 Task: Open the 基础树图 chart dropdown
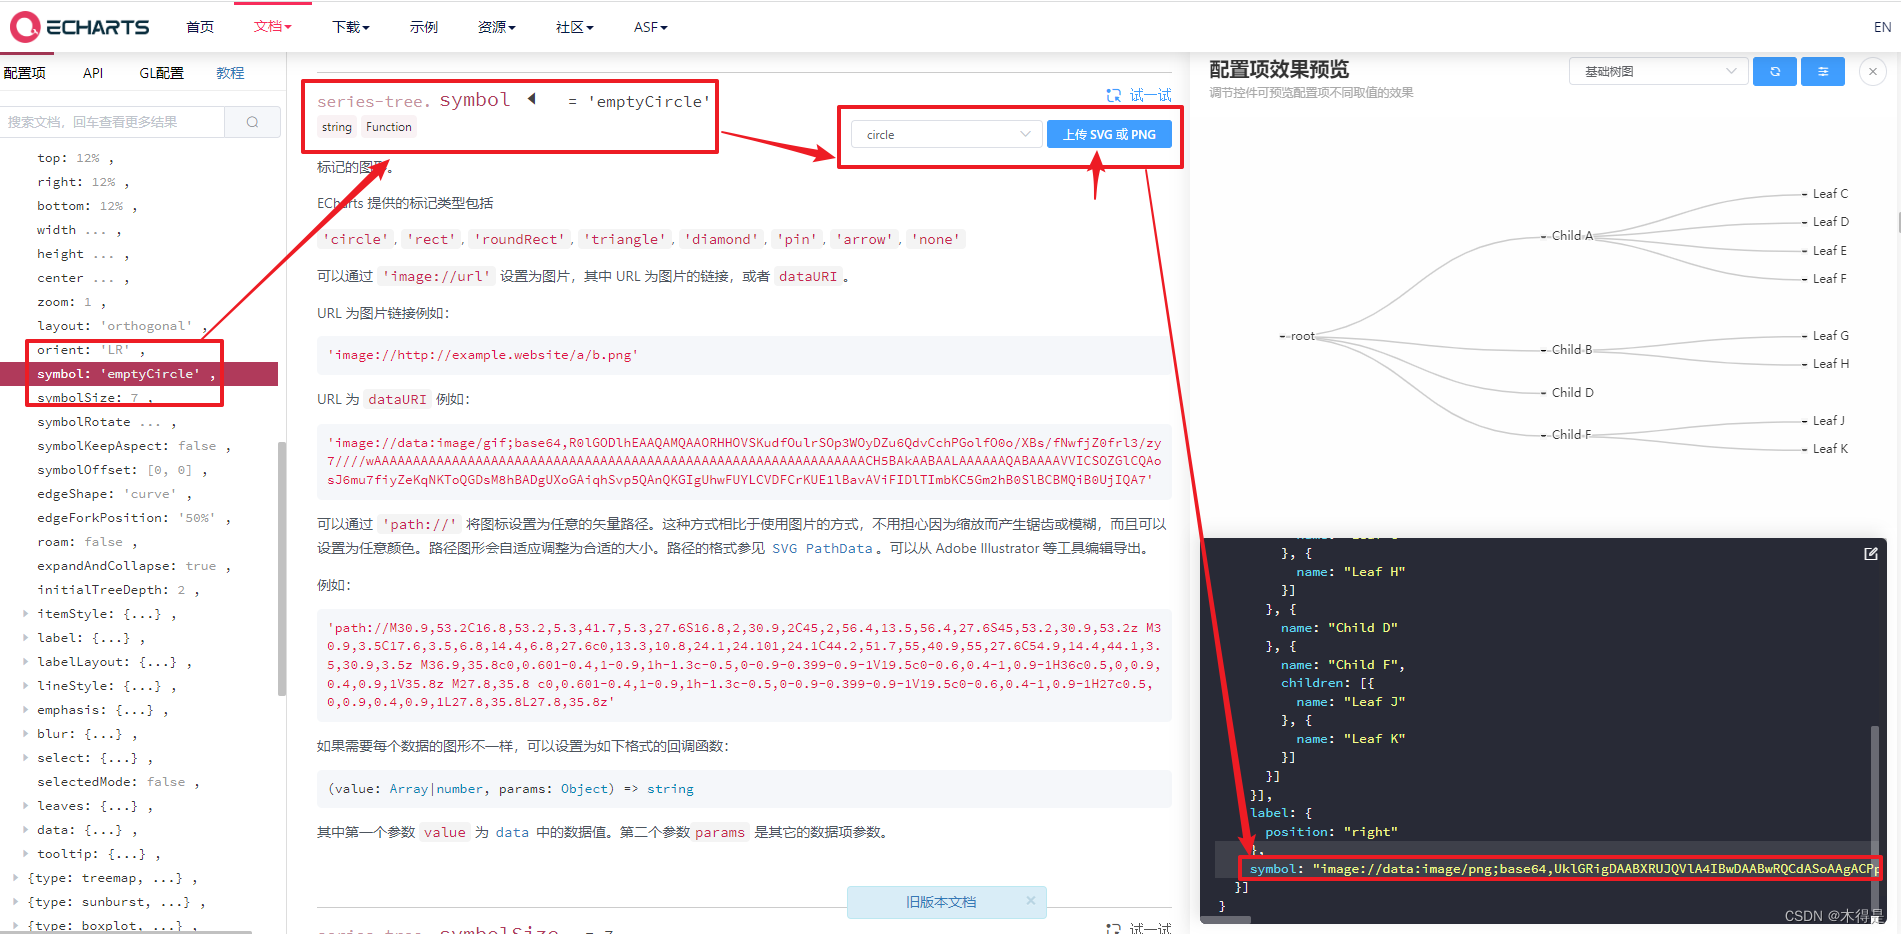click(x=1658, y=72)
